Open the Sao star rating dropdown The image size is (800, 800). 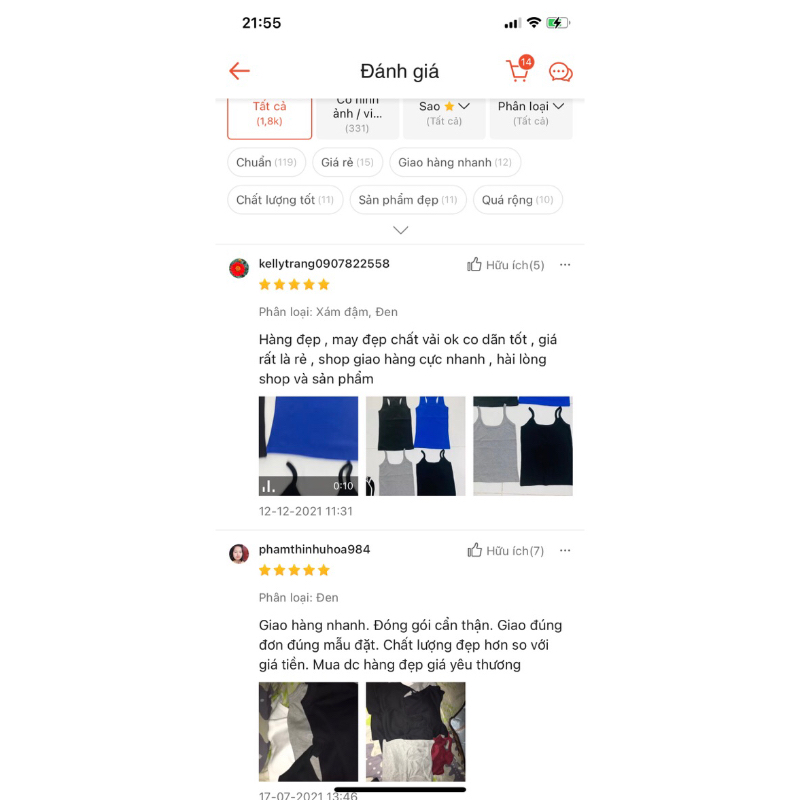(444, 114)
